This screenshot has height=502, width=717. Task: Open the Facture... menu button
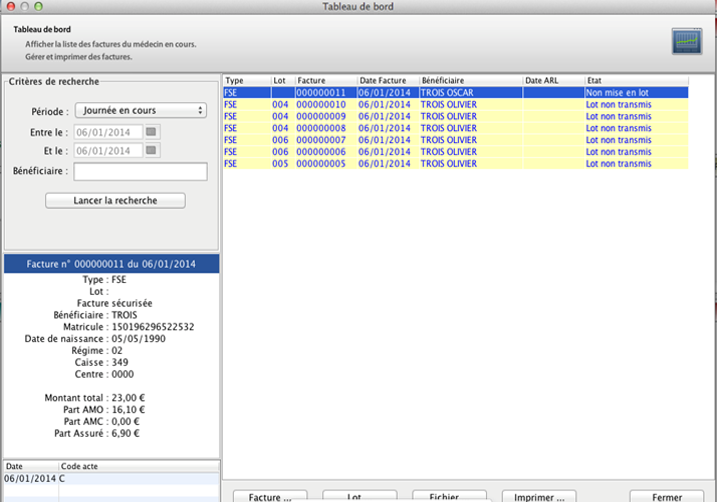coord(270,495)
